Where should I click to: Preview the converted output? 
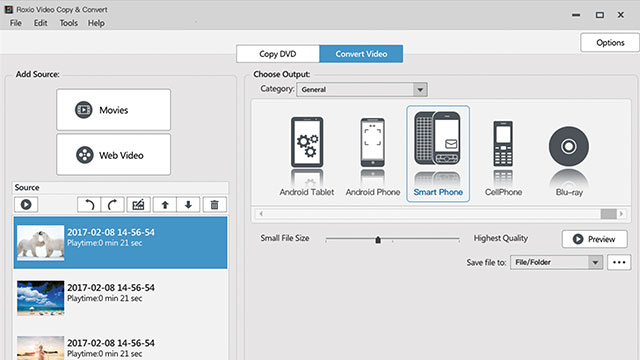[x=594, y=239]
